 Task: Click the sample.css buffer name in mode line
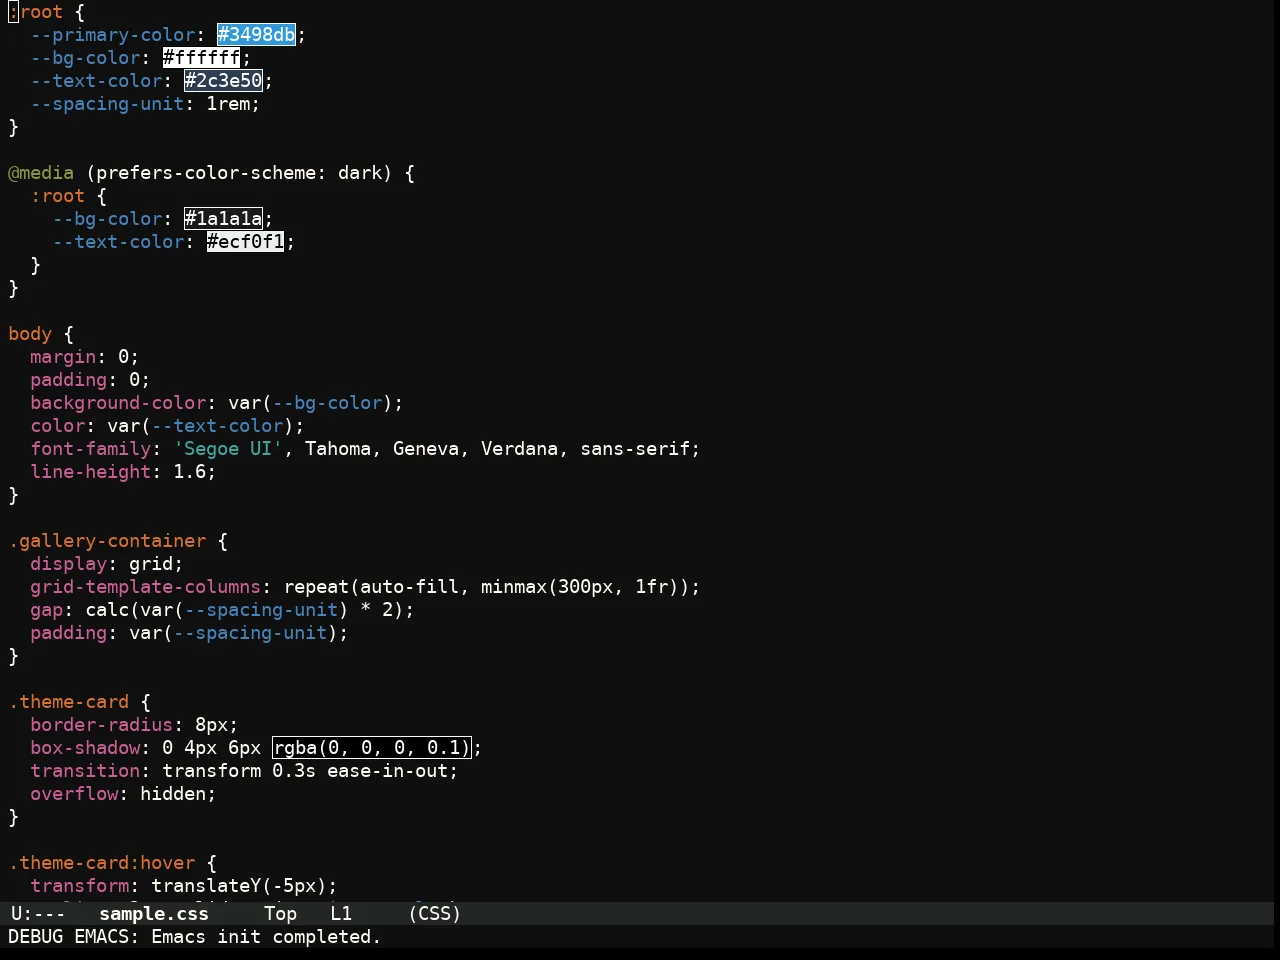pos(154,914)
